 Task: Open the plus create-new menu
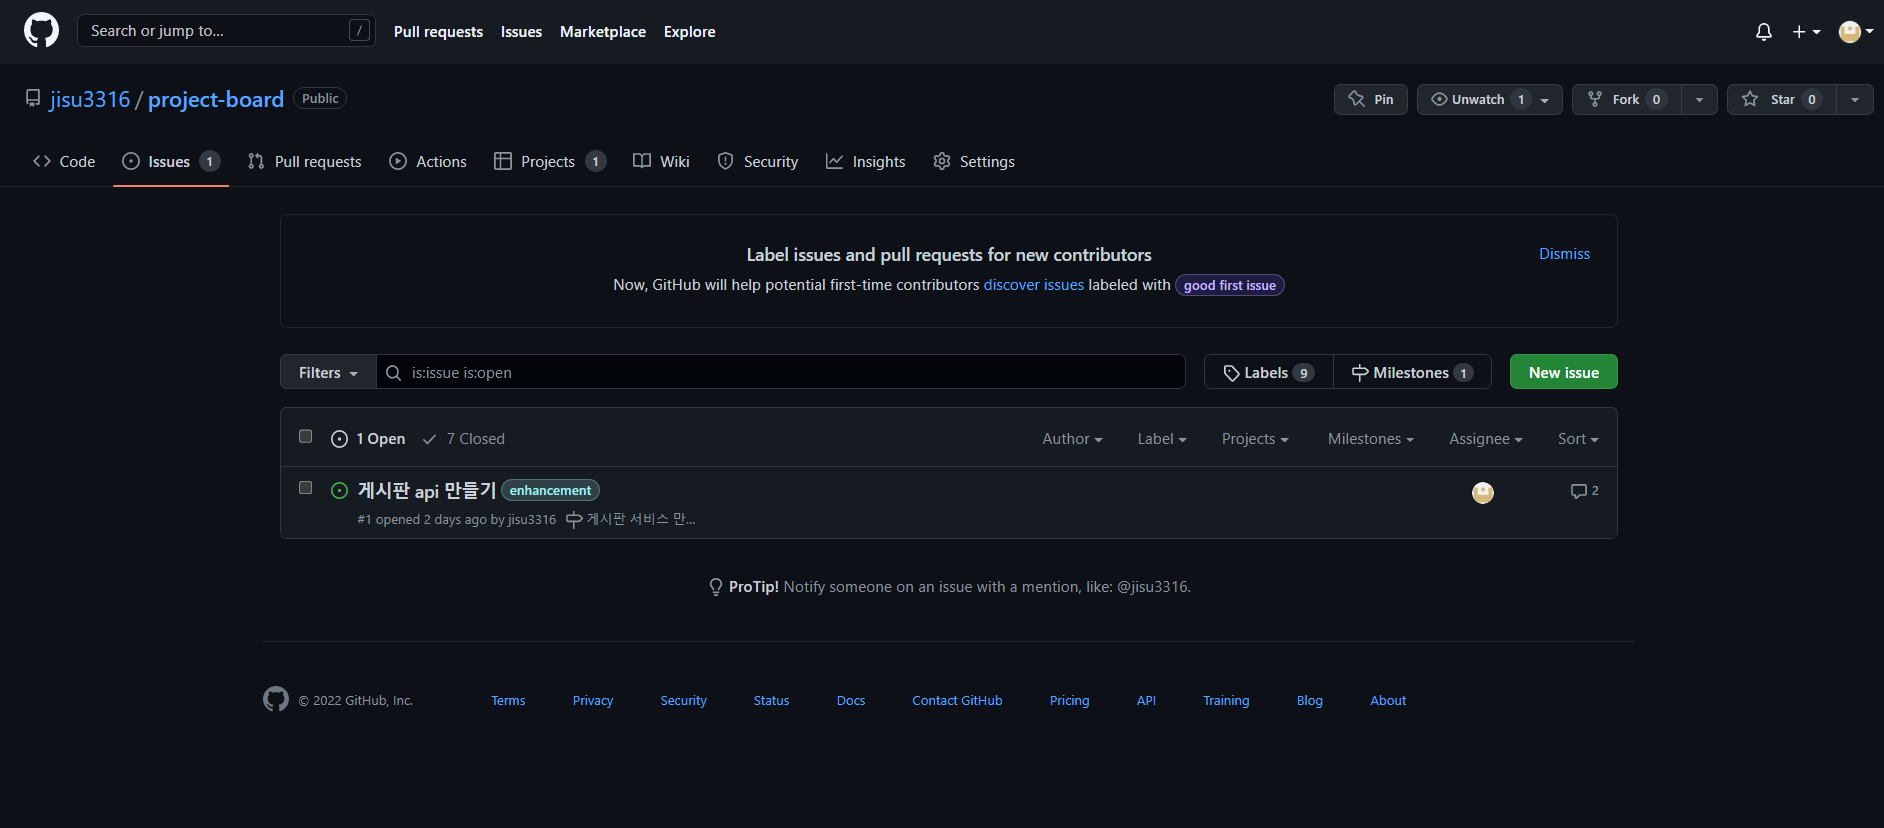point(1806,32)
